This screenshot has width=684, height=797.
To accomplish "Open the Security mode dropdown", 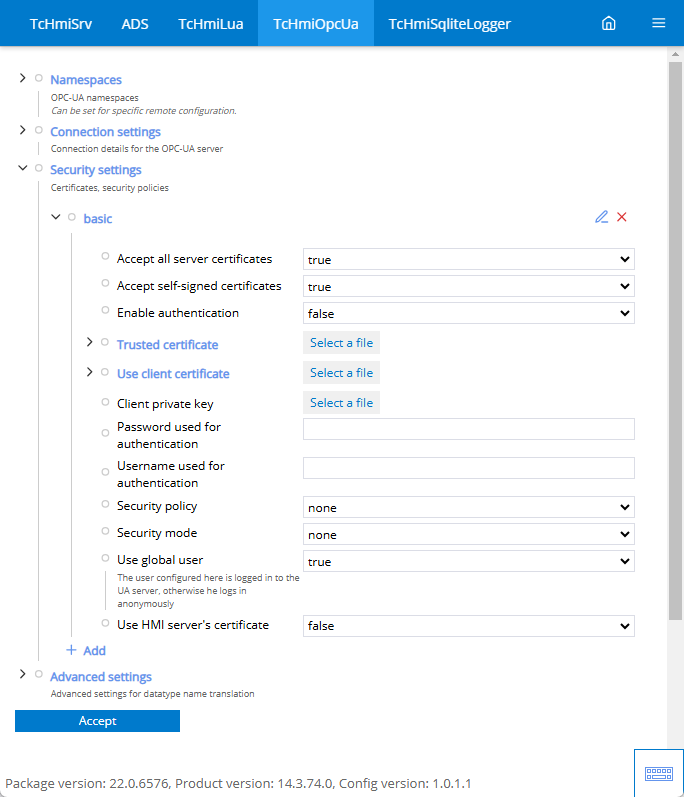I will [469, 534].
